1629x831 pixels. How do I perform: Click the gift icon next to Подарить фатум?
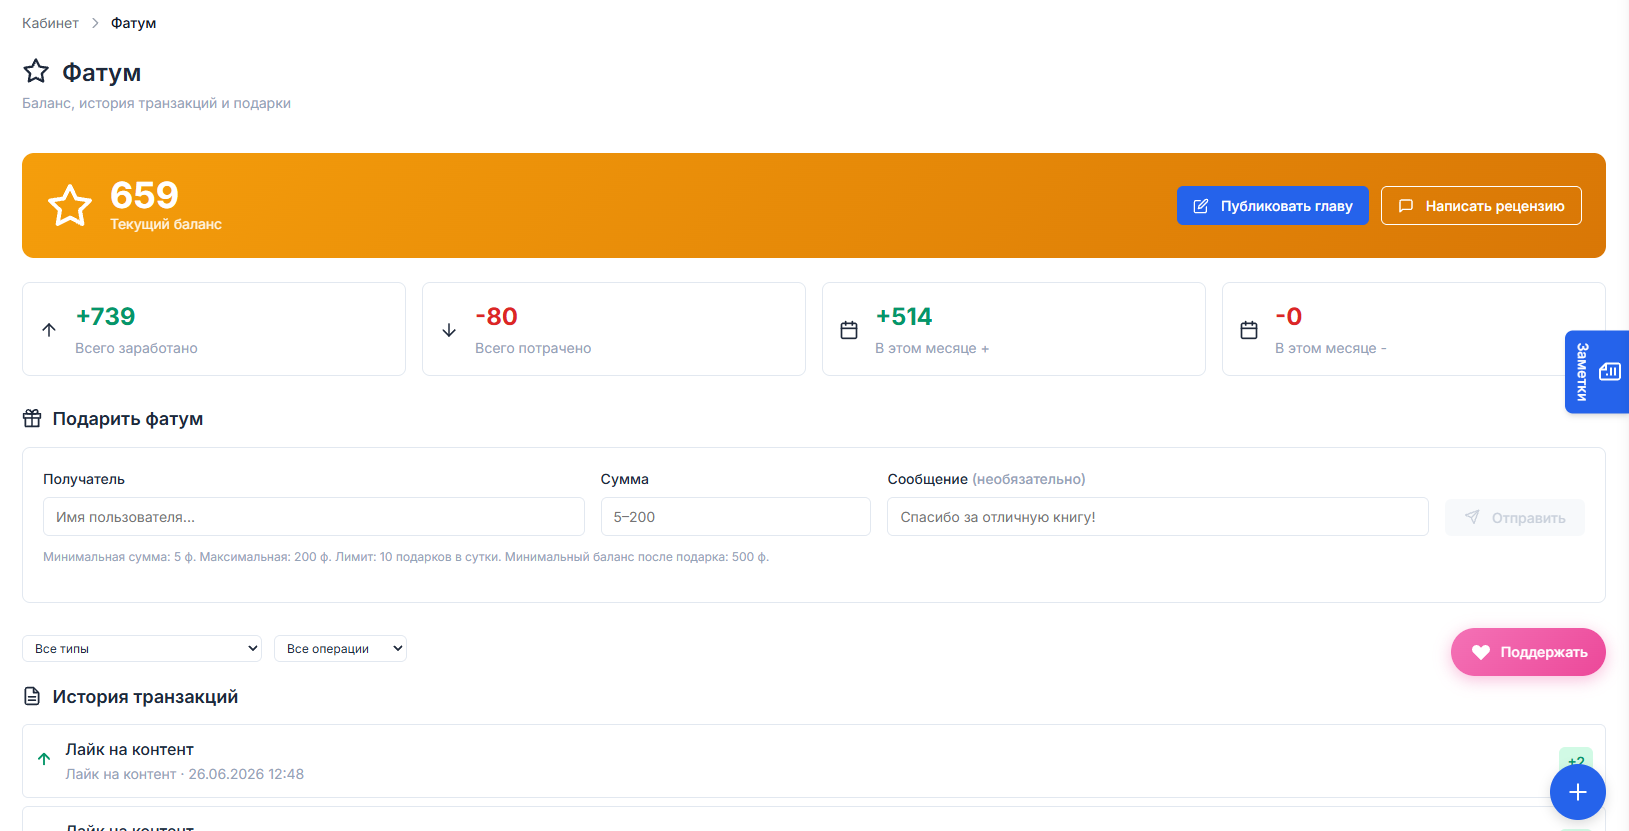click(x=32, y=418)
